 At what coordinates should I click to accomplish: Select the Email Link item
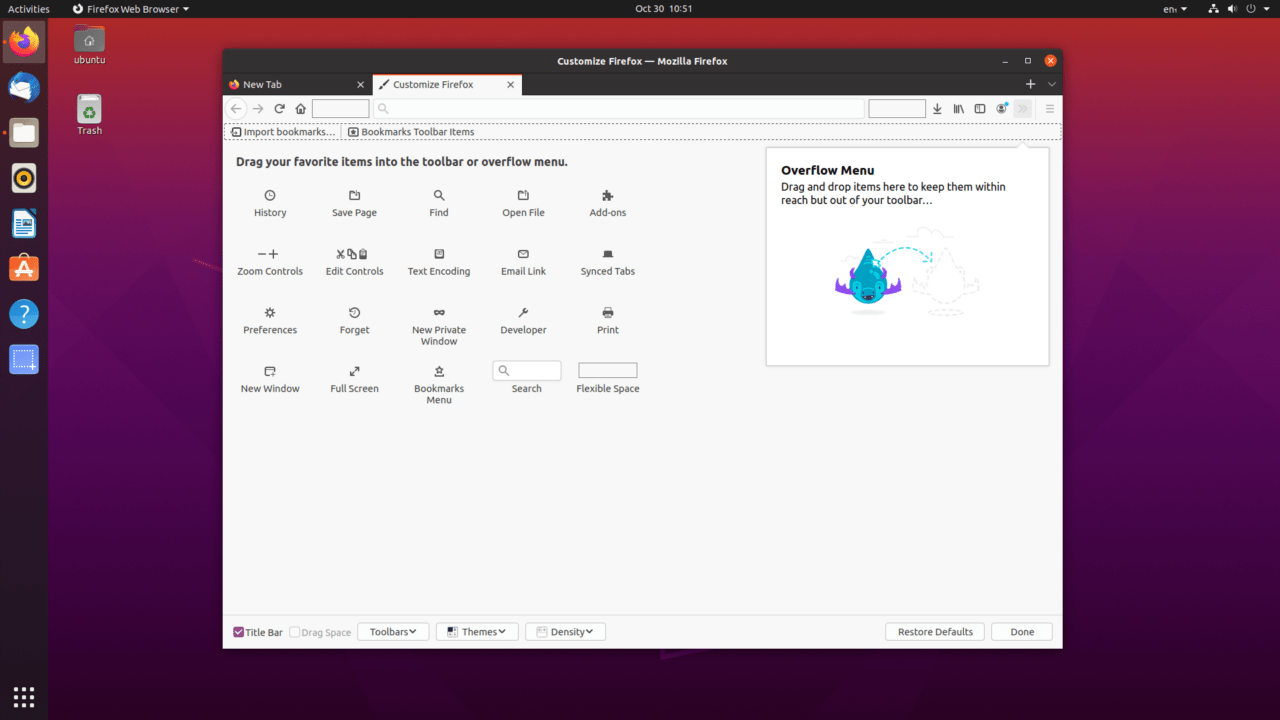coord(523,263)
